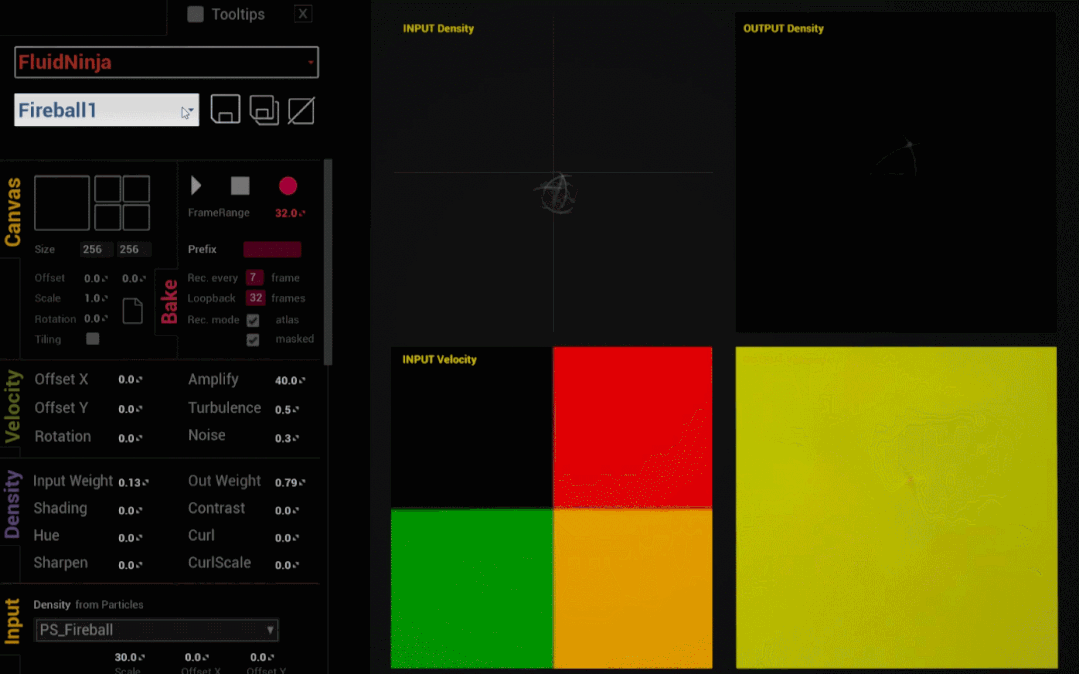Image resolution: width=1079 pixels, height=674 pixels.
Task: Click the save preset icon
Action: point(225,109)
